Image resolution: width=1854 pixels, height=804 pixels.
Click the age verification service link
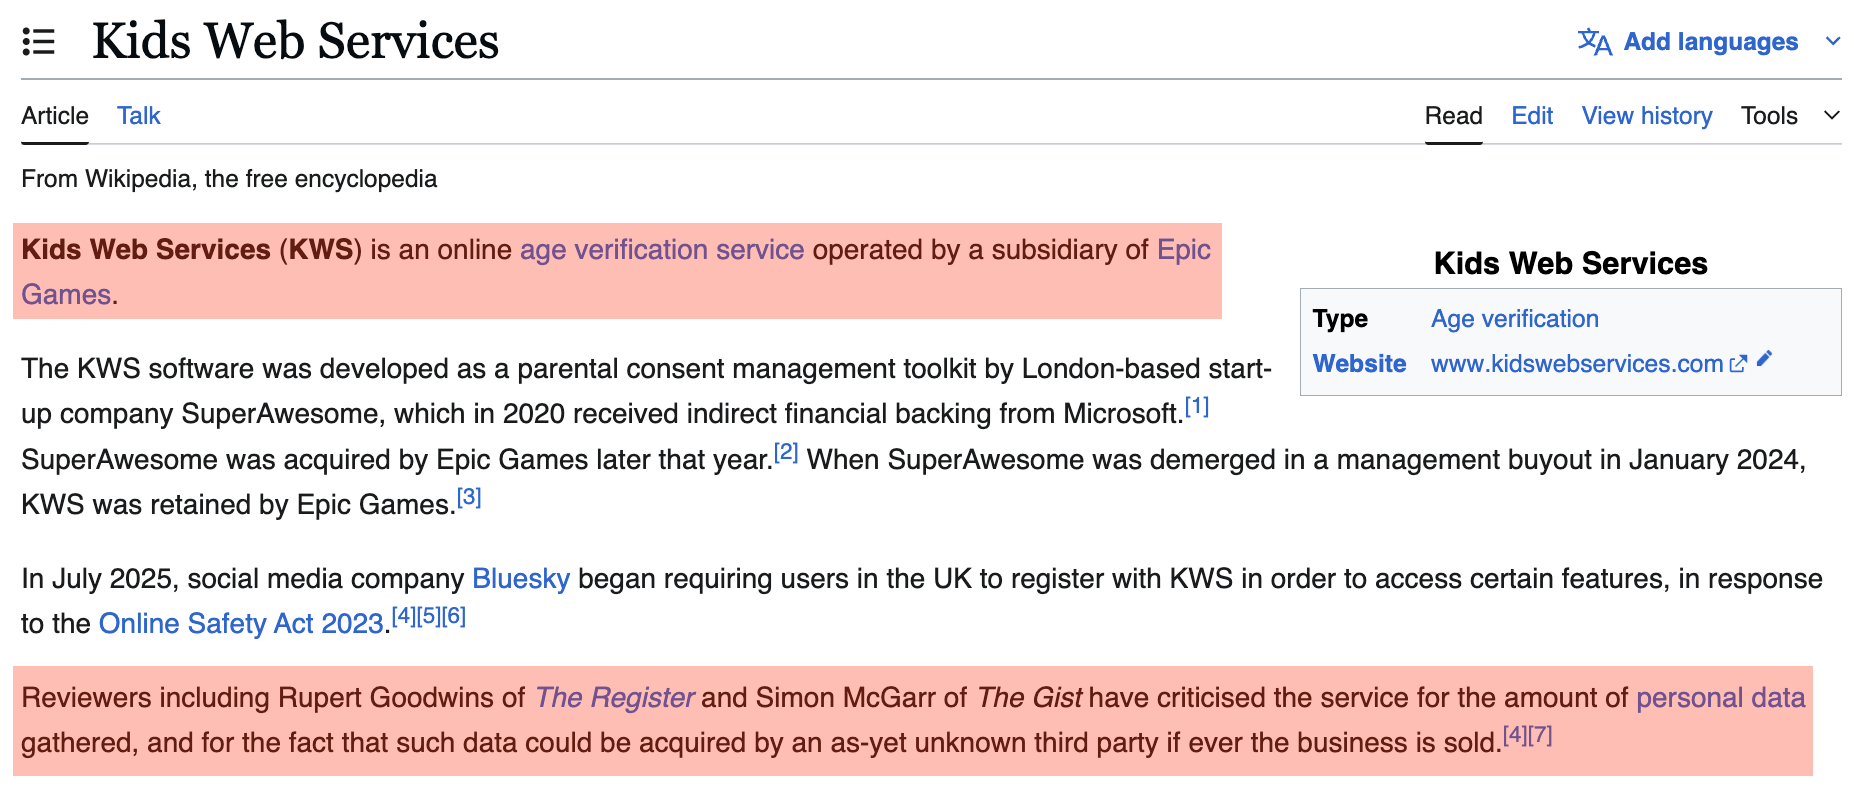point(661,250)
